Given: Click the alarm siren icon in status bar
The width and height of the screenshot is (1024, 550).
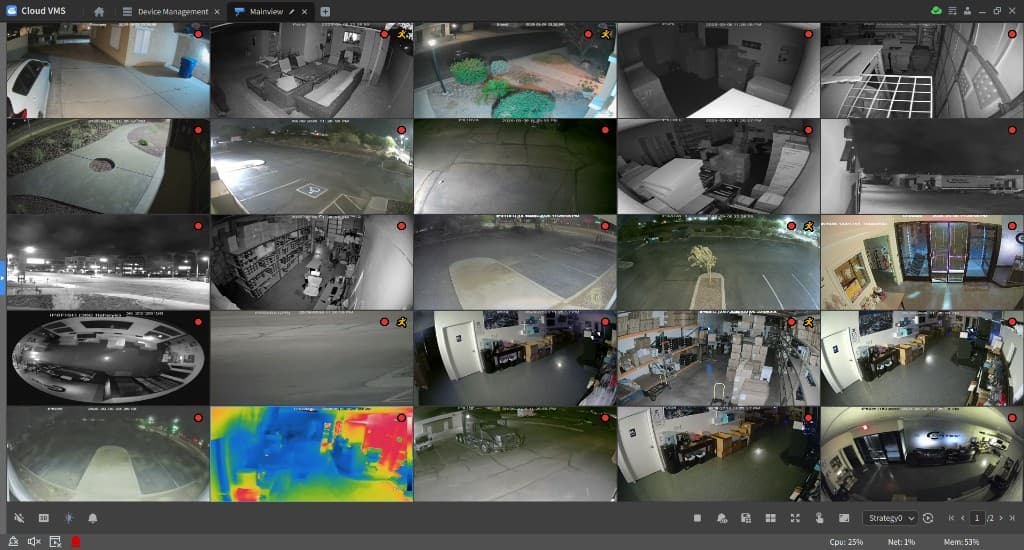Looking at the screenshot, I should (13, 542).
